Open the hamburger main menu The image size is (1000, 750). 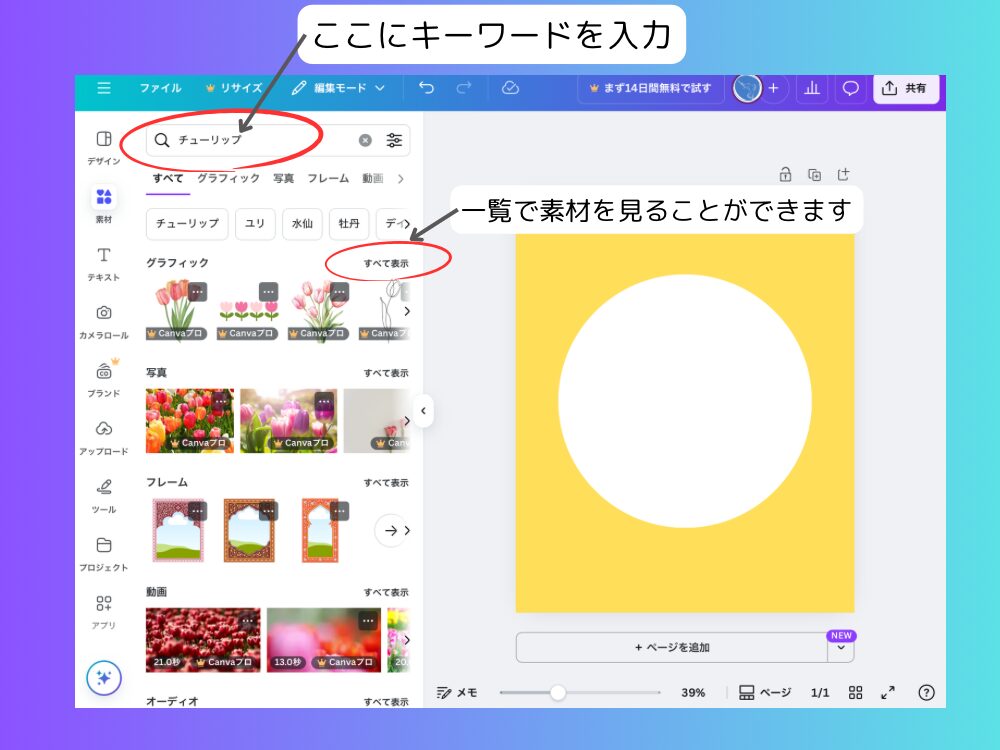[x=104, y=88]
